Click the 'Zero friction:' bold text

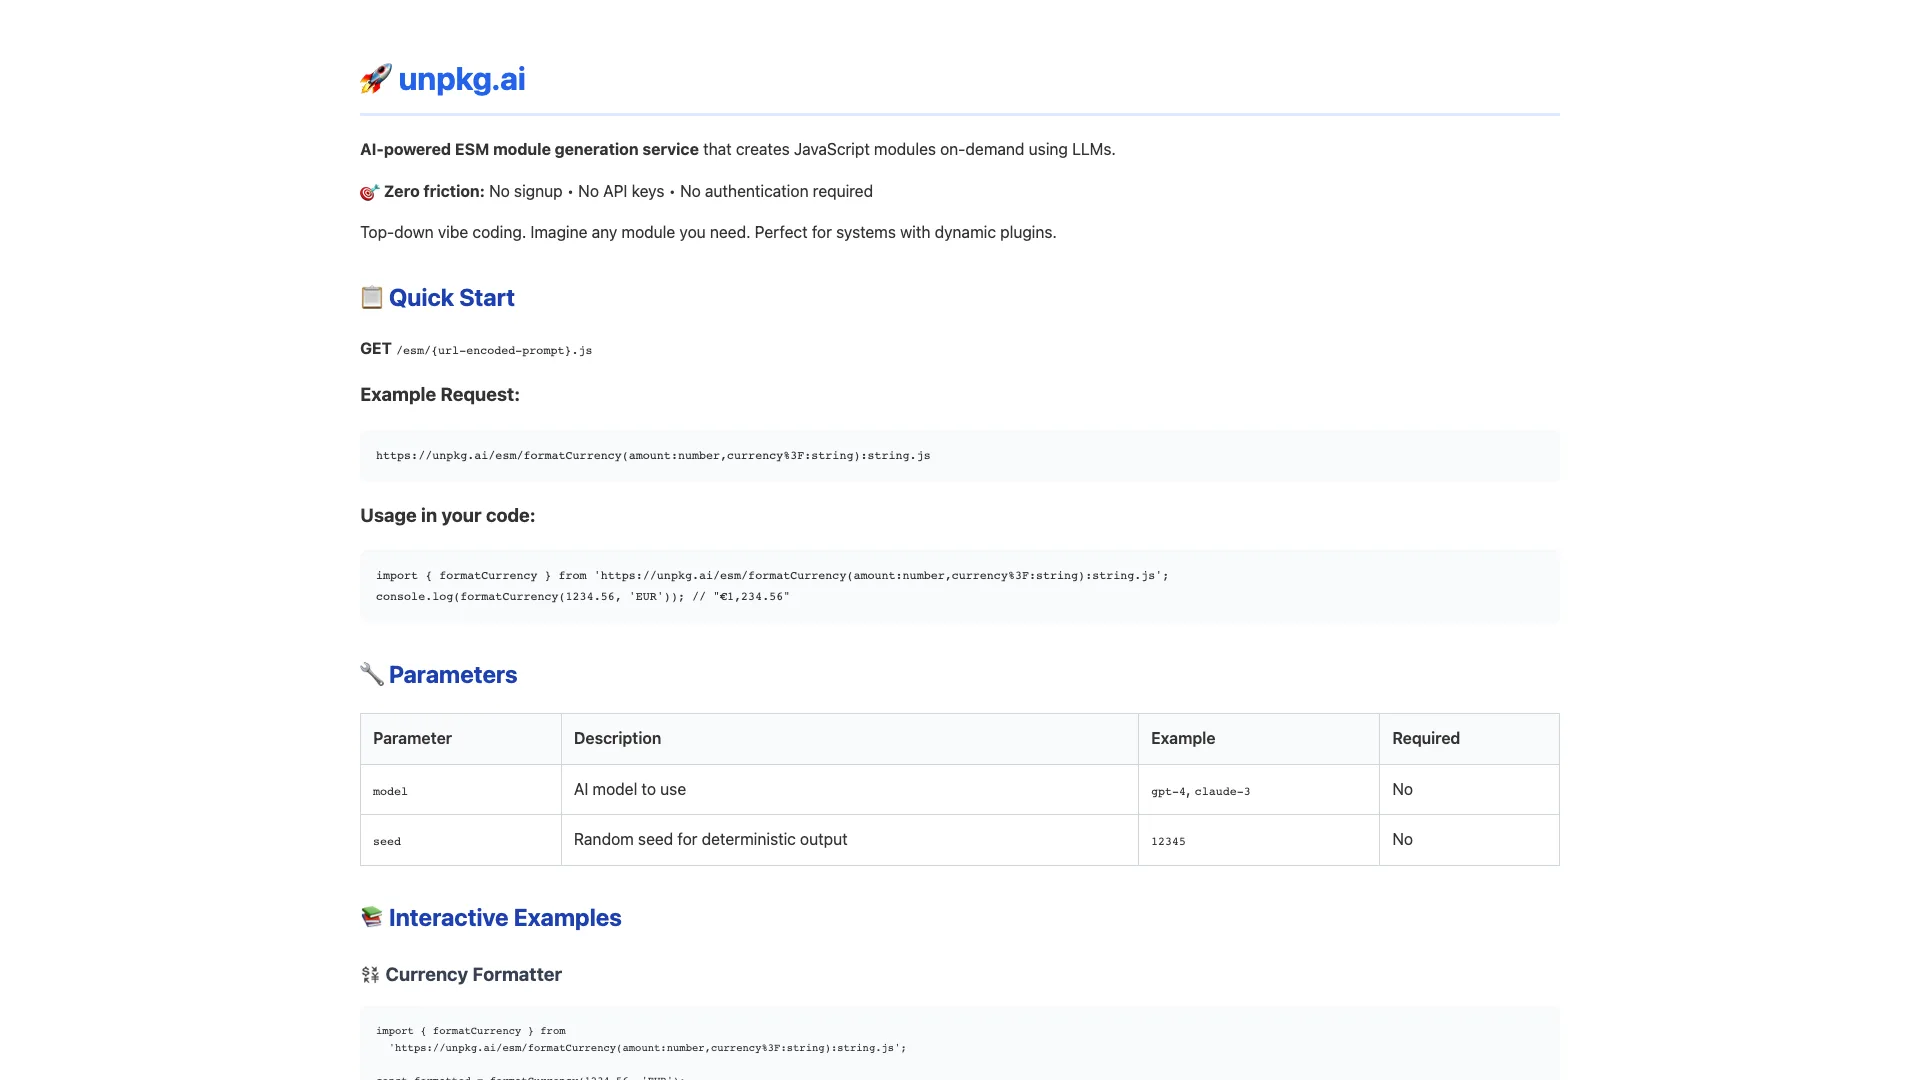click(434, 192)
